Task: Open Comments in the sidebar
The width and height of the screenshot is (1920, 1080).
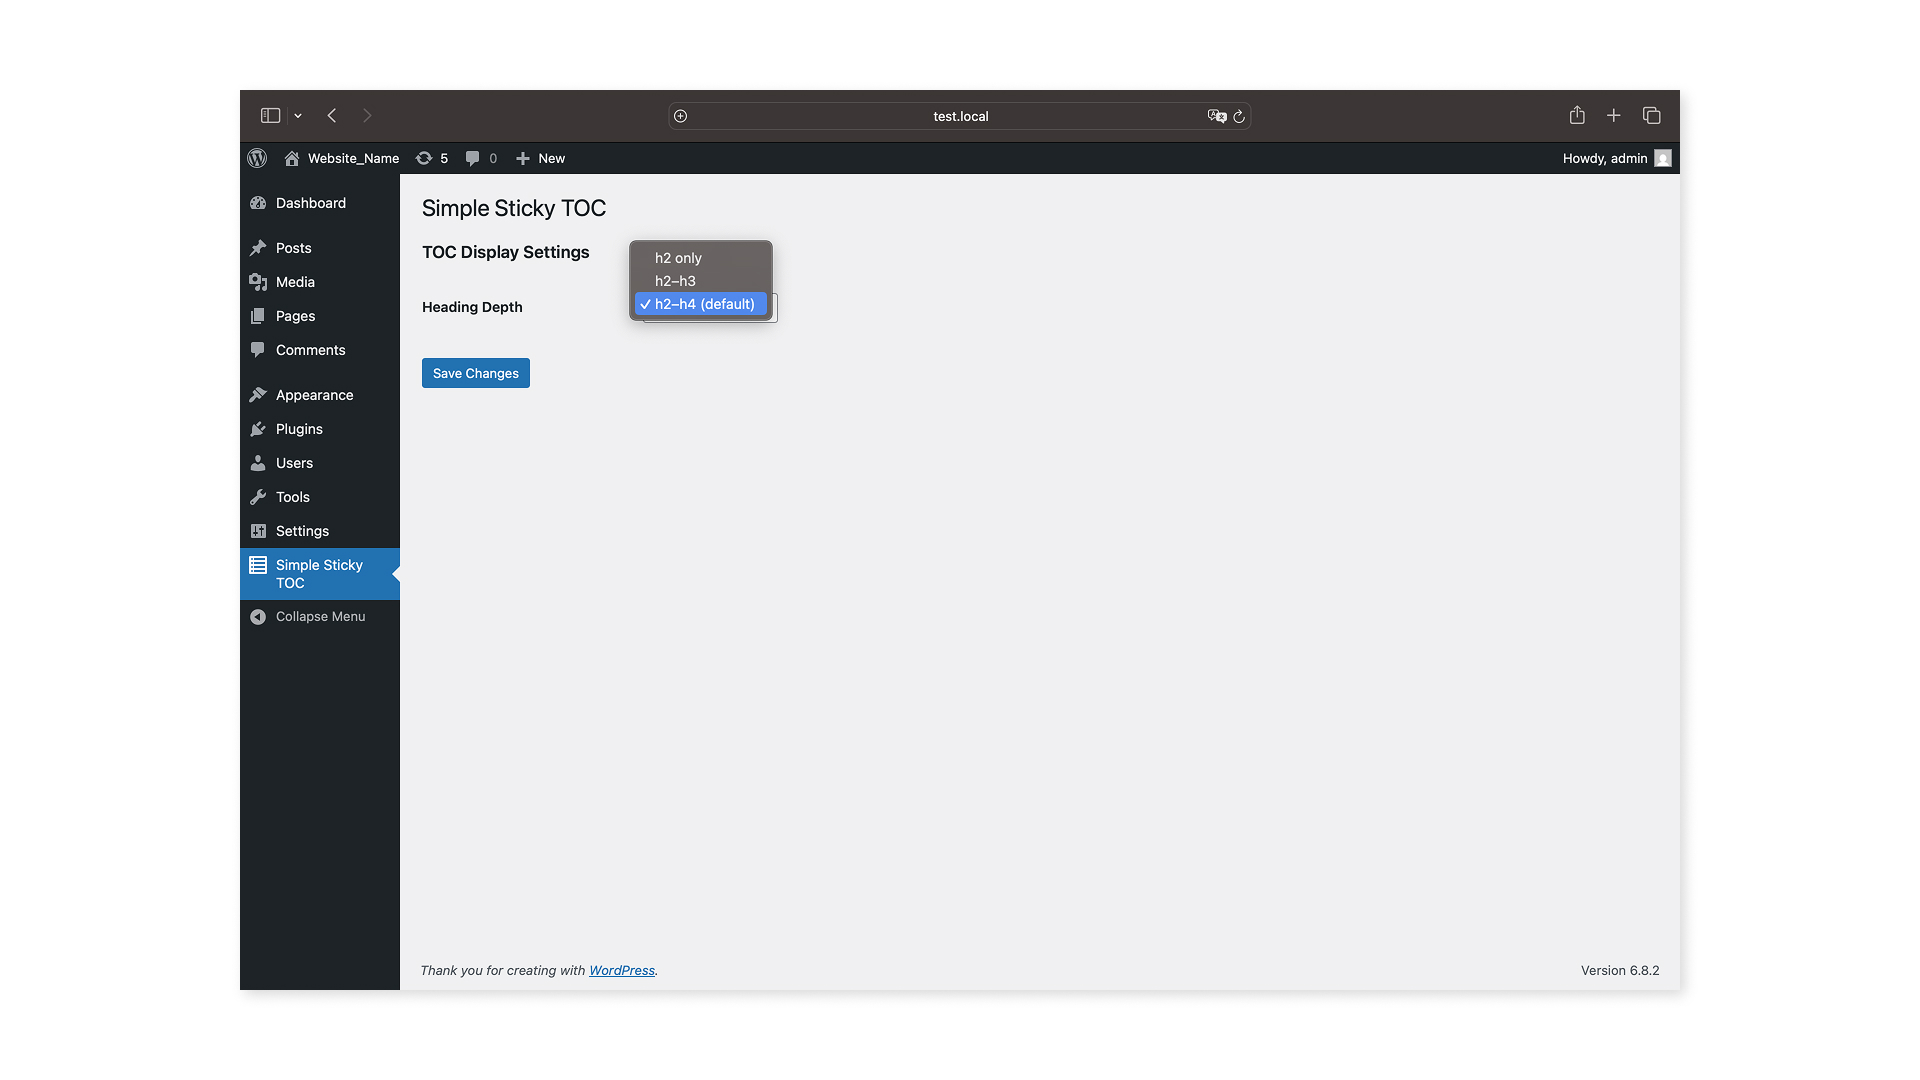Action: coord(320,350)
